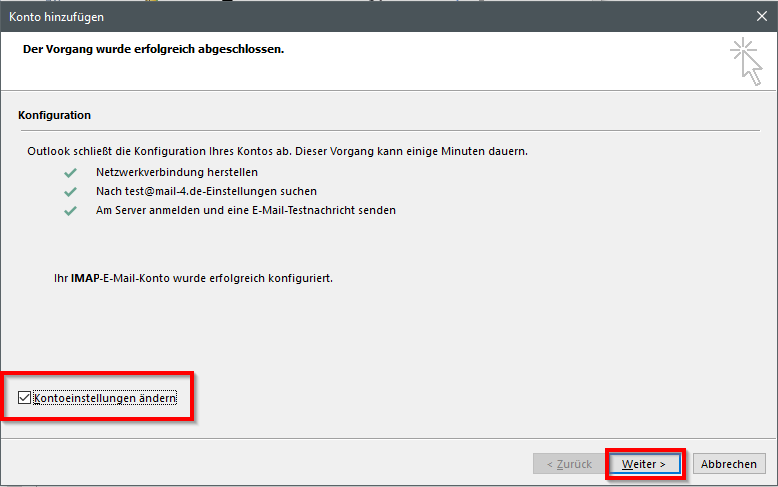Close the Konto hinzufügen dialog window
This screenshot has width=778, height=487.
[761, 16]
